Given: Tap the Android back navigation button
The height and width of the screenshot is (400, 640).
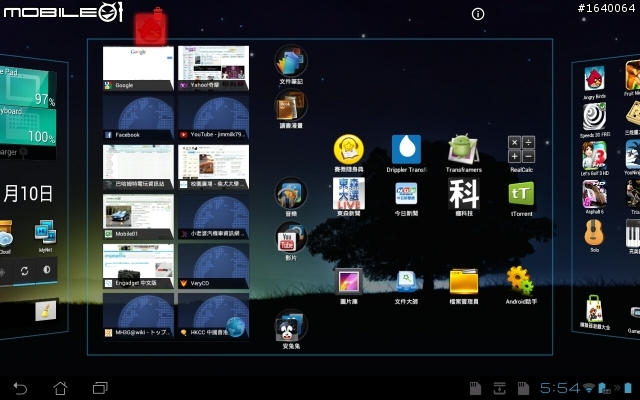Looking at the screenshot, I should (20, 388).
